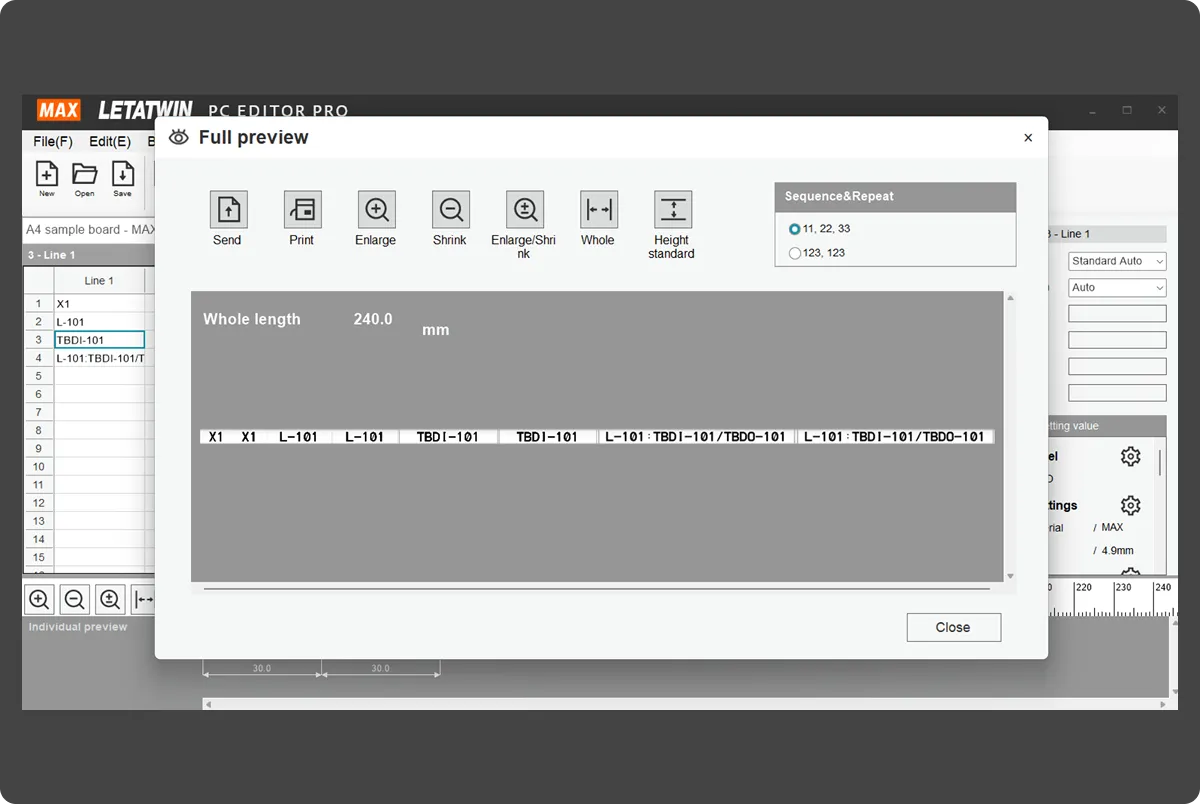The width and height of the screenshot is (1200, 804).
Task: Open gear icon beside the 'tings' label
Action: point(1130,505)
